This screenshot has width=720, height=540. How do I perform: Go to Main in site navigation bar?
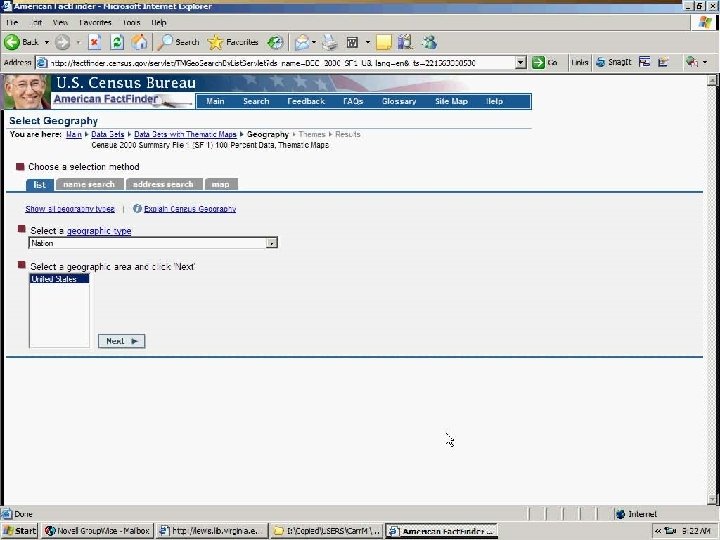click(215, 101)
